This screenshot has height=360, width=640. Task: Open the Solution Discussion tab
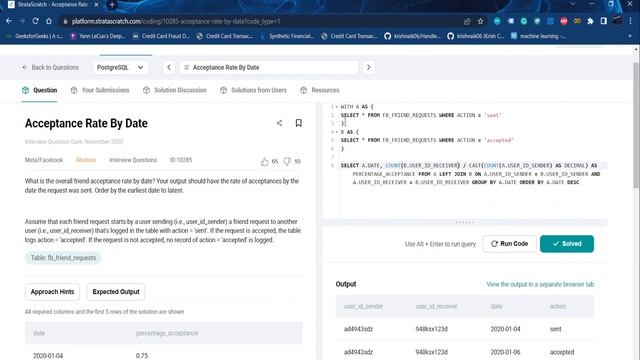(175, 90)
